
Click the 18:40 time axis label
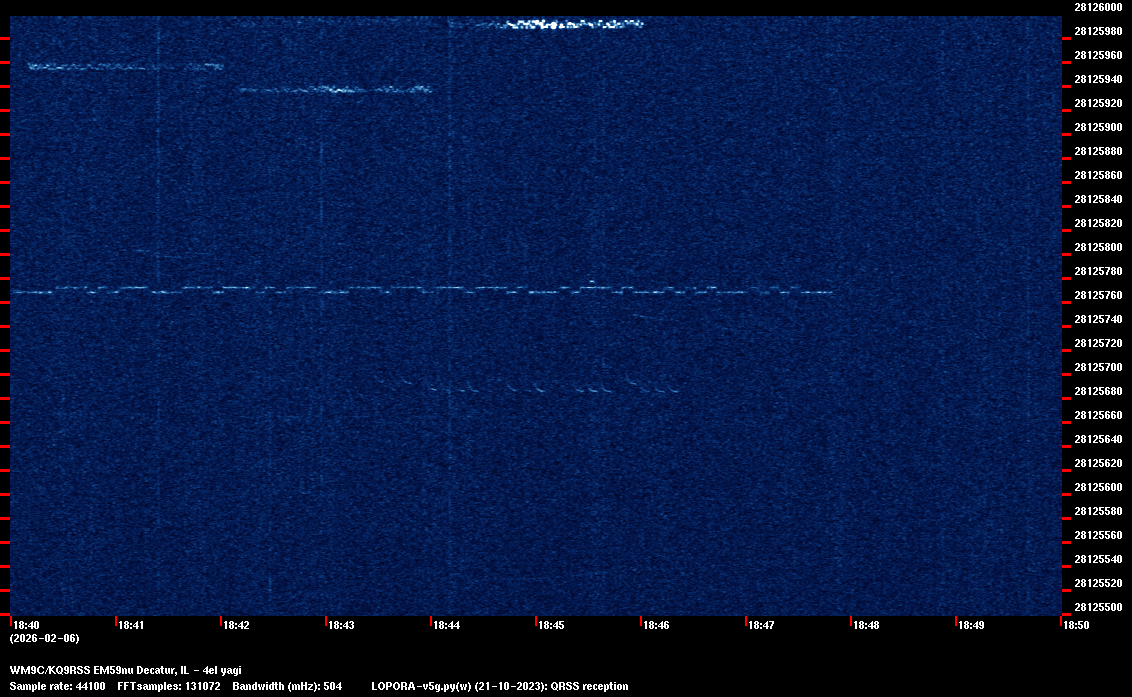[x=27, y=625]
